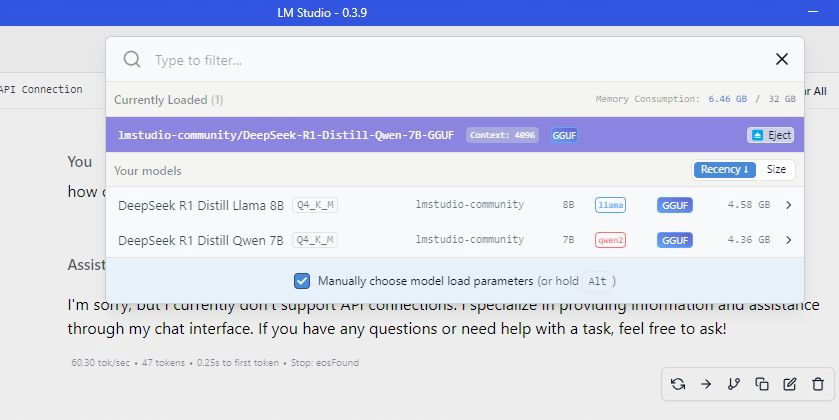Edit the assistant message

pyautogui.click(x=790, y=384)
